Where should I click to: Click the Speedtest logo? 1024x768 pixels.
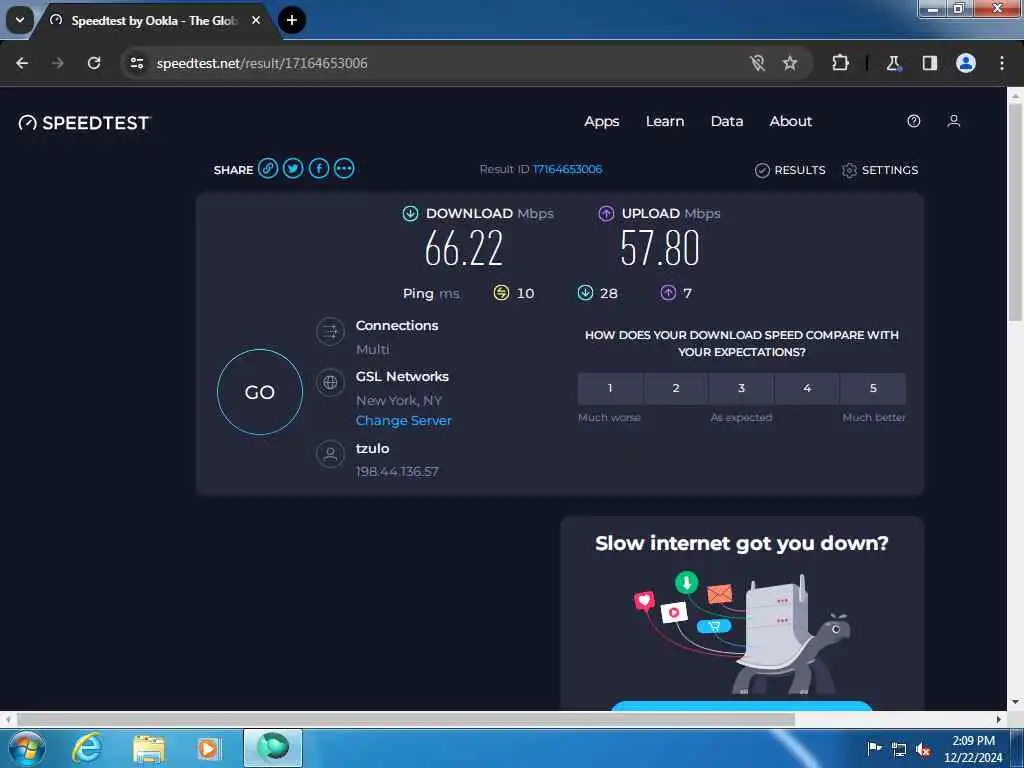pyautogui.click(x=84, y=123)
